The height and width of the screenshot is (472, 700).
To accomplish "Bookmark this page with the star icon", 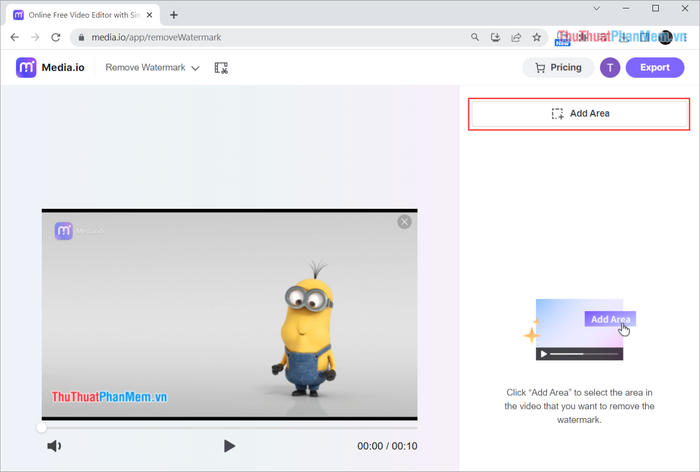I will 537,38.
